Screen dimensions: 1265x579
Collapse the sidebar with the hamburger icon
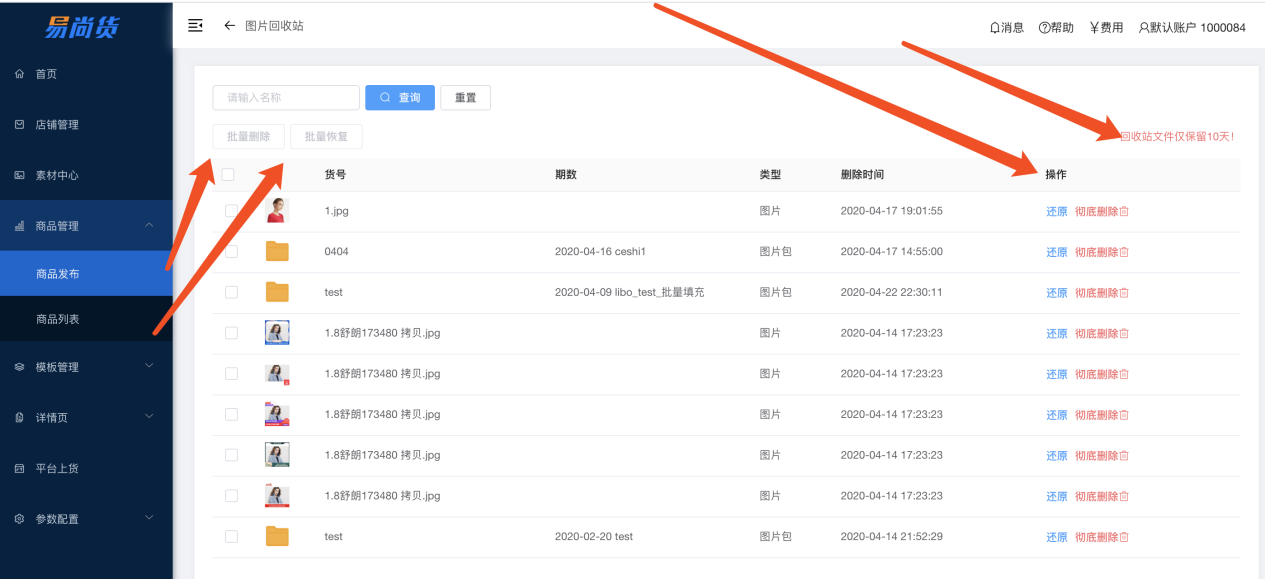click(196, 26)
